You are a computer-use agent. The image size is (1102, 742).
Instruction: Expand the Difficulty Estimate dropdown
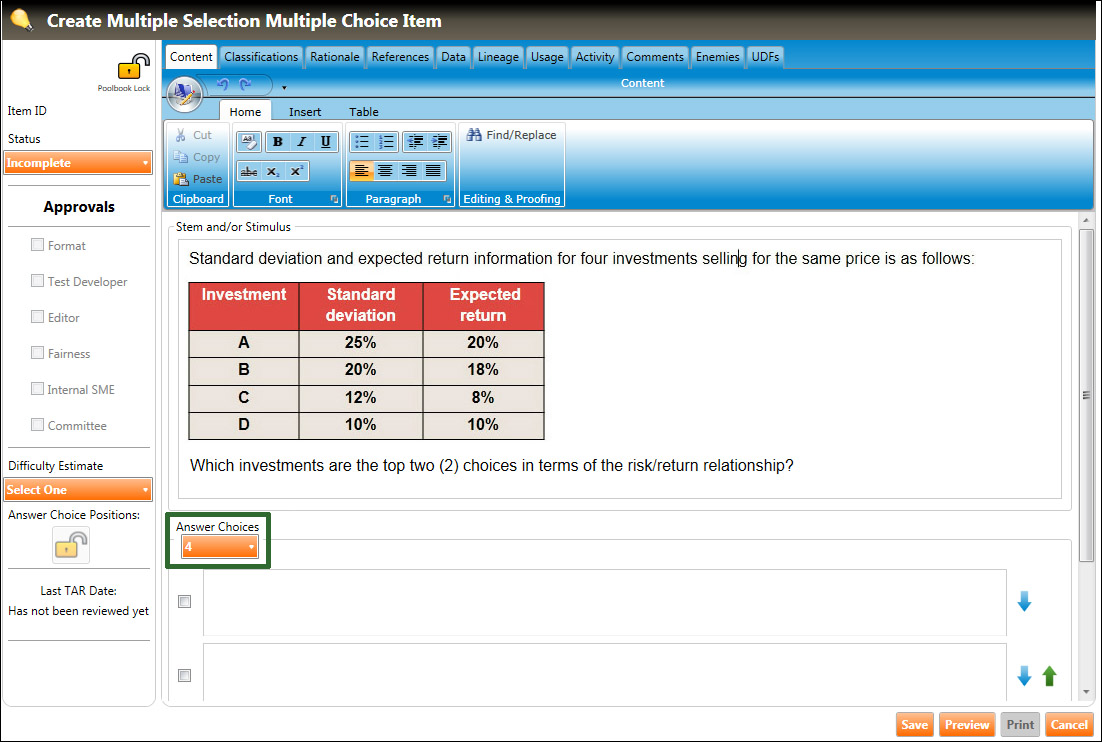(78, 490)
